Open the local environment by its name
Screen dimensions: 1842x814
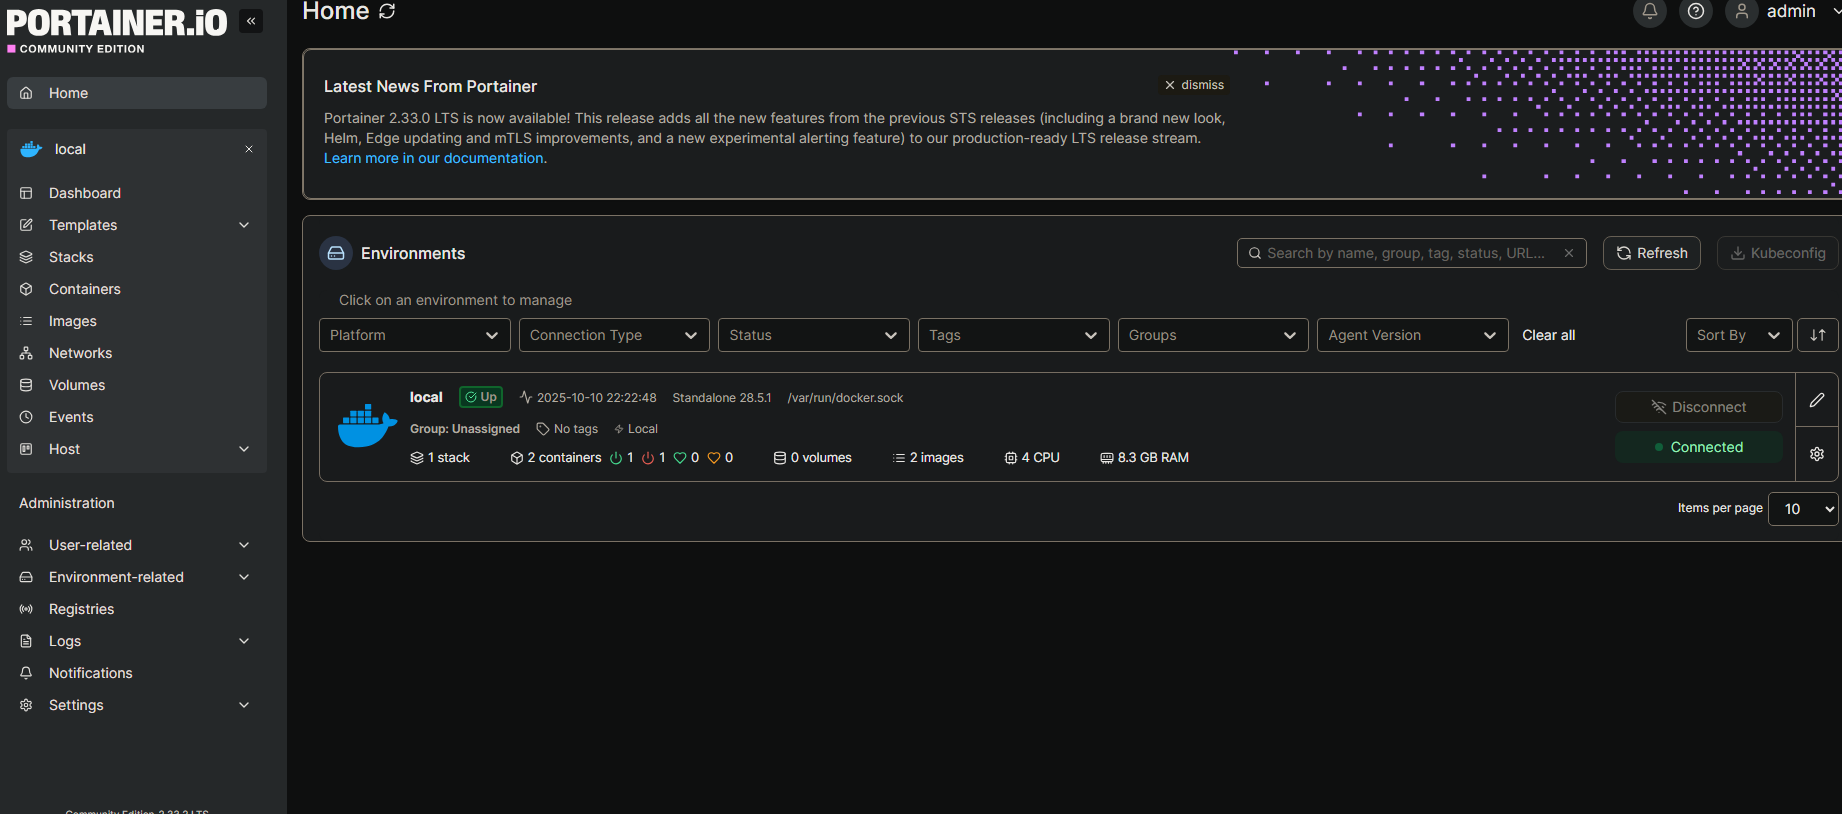[x=426, y=397]
